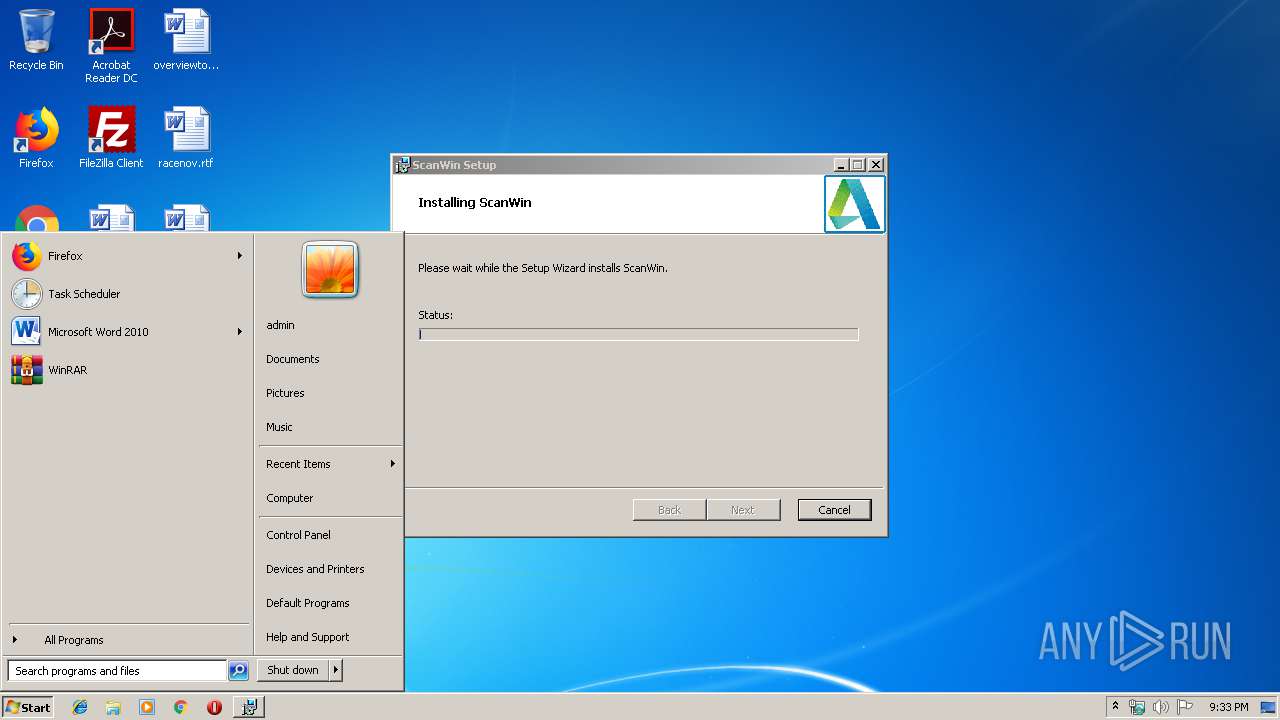1280x720 pixels.
Task: Open shut down options arrow
Action: click(336, 670)
